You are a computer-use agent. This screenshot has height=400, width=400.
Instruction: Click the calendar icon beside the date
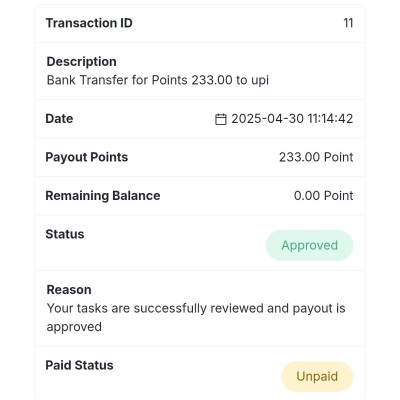[x=221, y=119]
